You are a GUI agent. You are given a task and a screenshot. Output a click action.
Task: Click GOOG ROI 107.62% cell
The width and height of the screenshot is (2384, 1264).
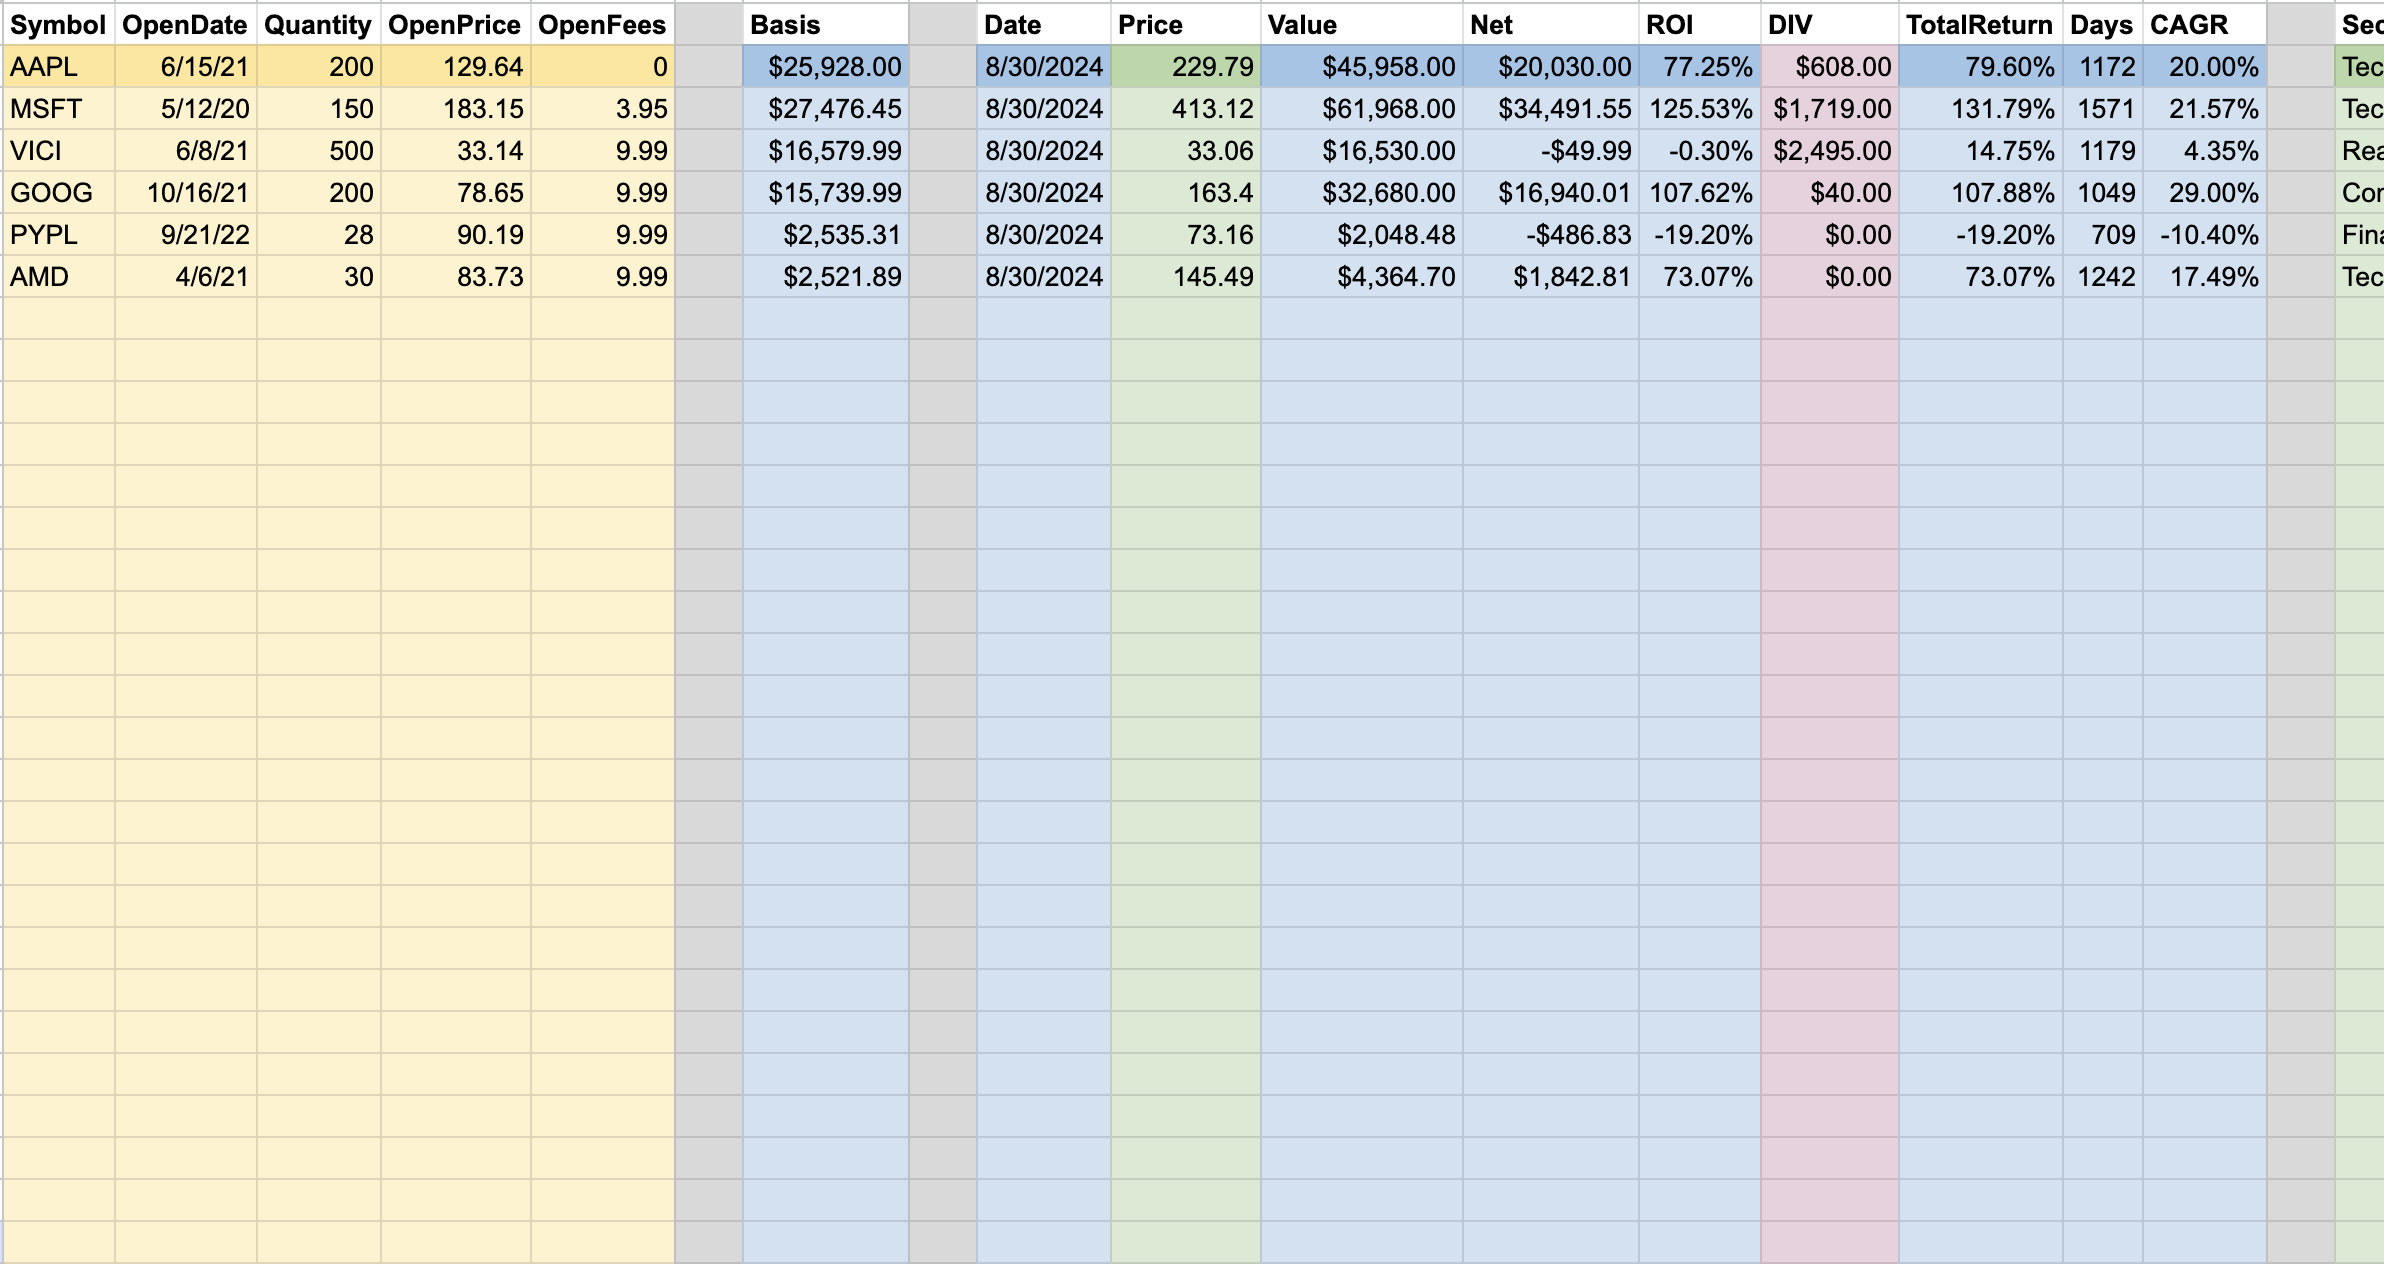click(1700, 193)
